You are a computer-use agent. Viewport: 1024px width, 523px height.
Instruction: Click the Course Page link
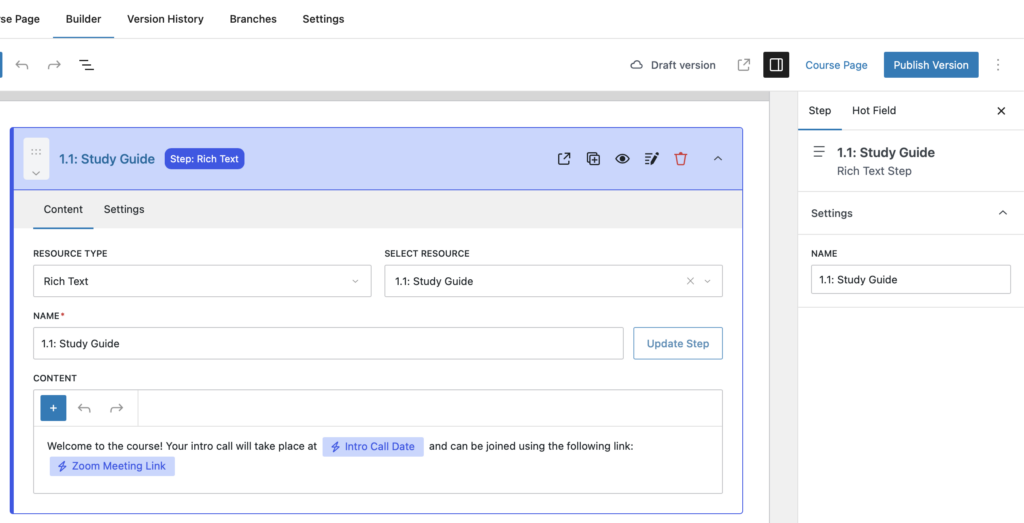(837, 65)
